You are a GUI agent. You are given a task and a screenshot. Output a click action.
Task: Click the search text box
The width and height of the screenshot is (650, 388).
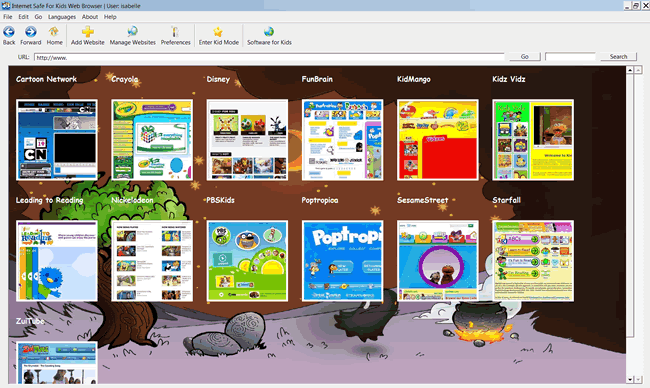tap(570, 56)
